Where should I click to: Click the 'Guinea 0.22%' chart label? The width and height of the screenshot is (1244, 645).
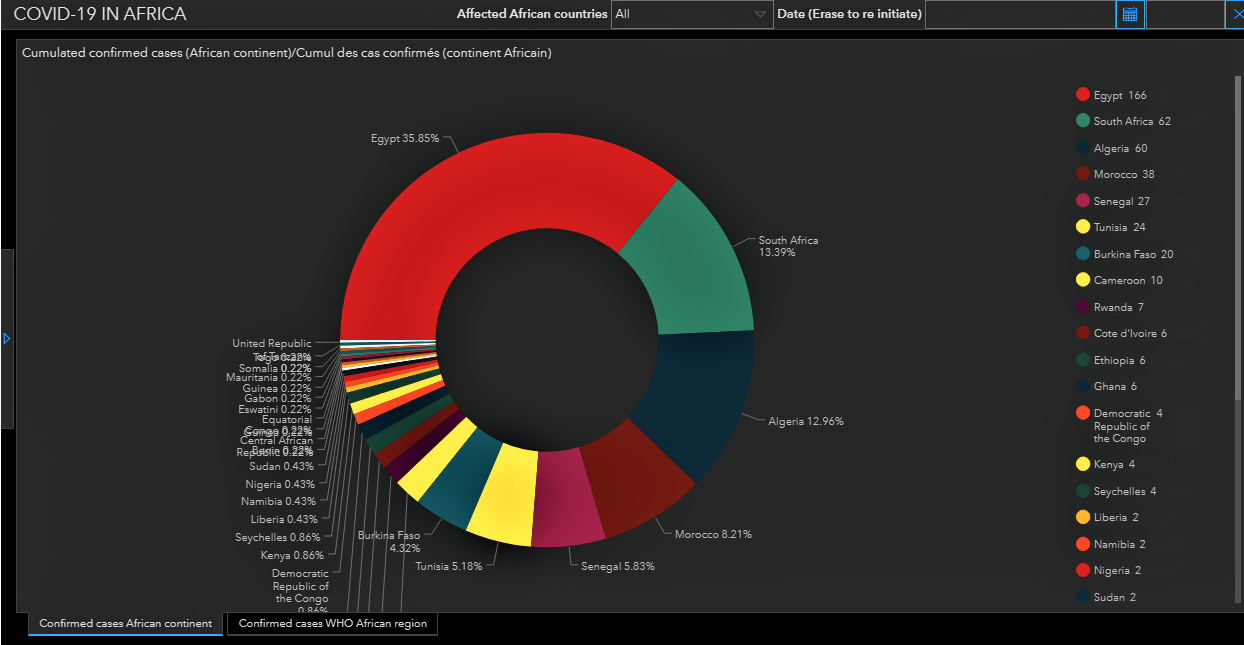[277, 388]
